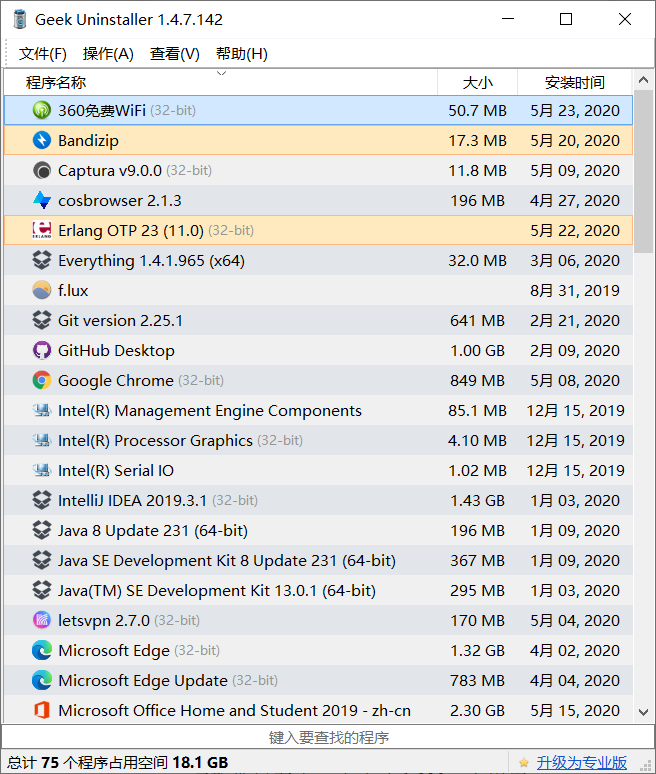This screenshot has height=774, width=656.
Task: Click the letsvpn 2.7.0 icon
Action: (42, 620)
